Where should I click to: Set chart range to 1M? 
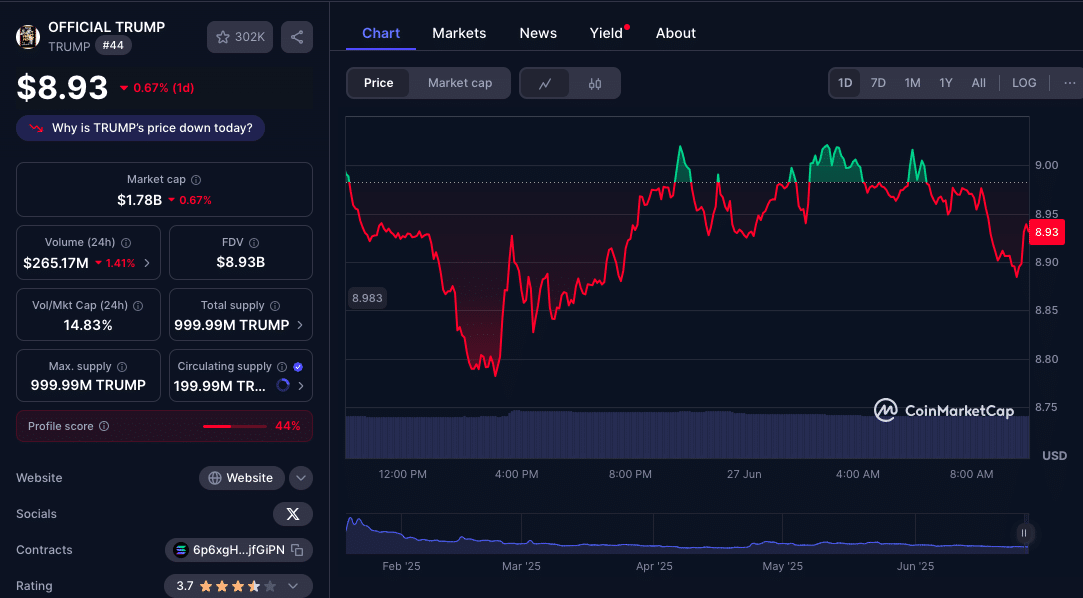[x=912, y=83]
